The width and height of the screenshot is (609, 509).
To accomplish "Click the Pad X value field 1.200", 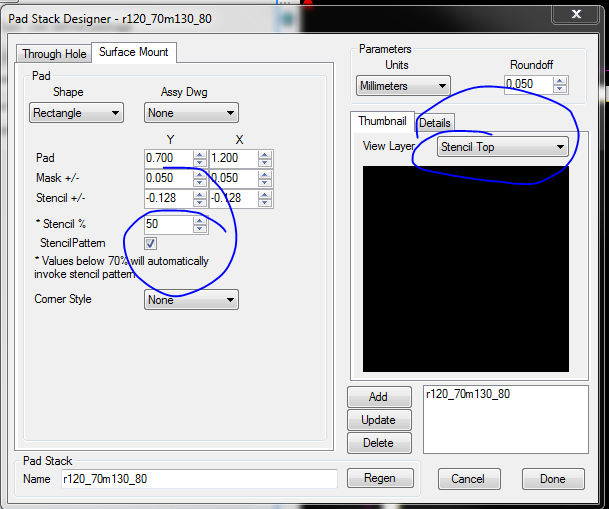I will click(x=233, y=158).
